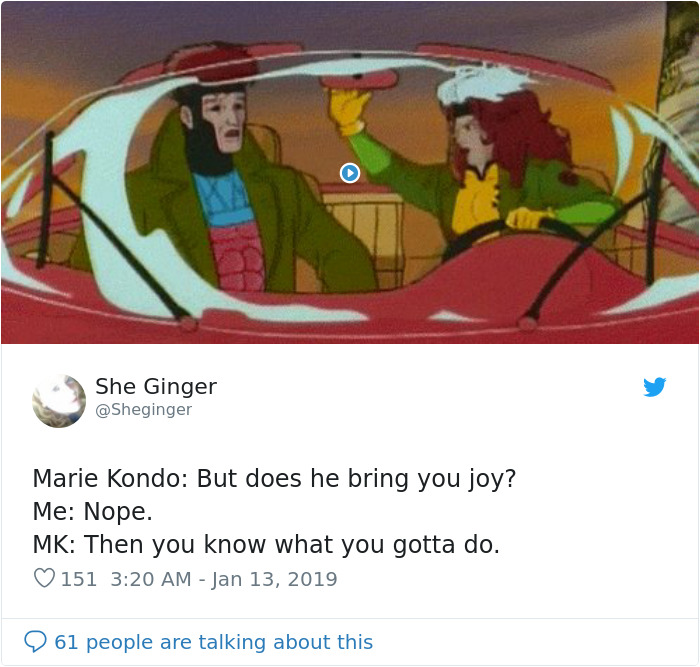700x667 pixels.
Task: Open Twitter via the blue bird logo
Action: [654, 387]
